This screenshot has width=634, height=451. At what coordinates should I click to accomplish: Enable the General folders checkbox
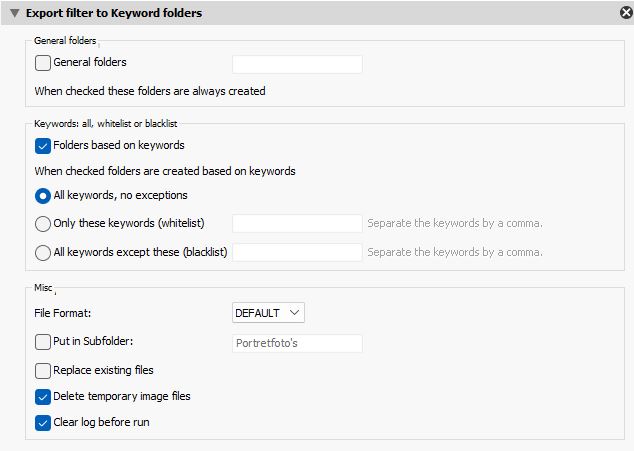pos(43,63)
